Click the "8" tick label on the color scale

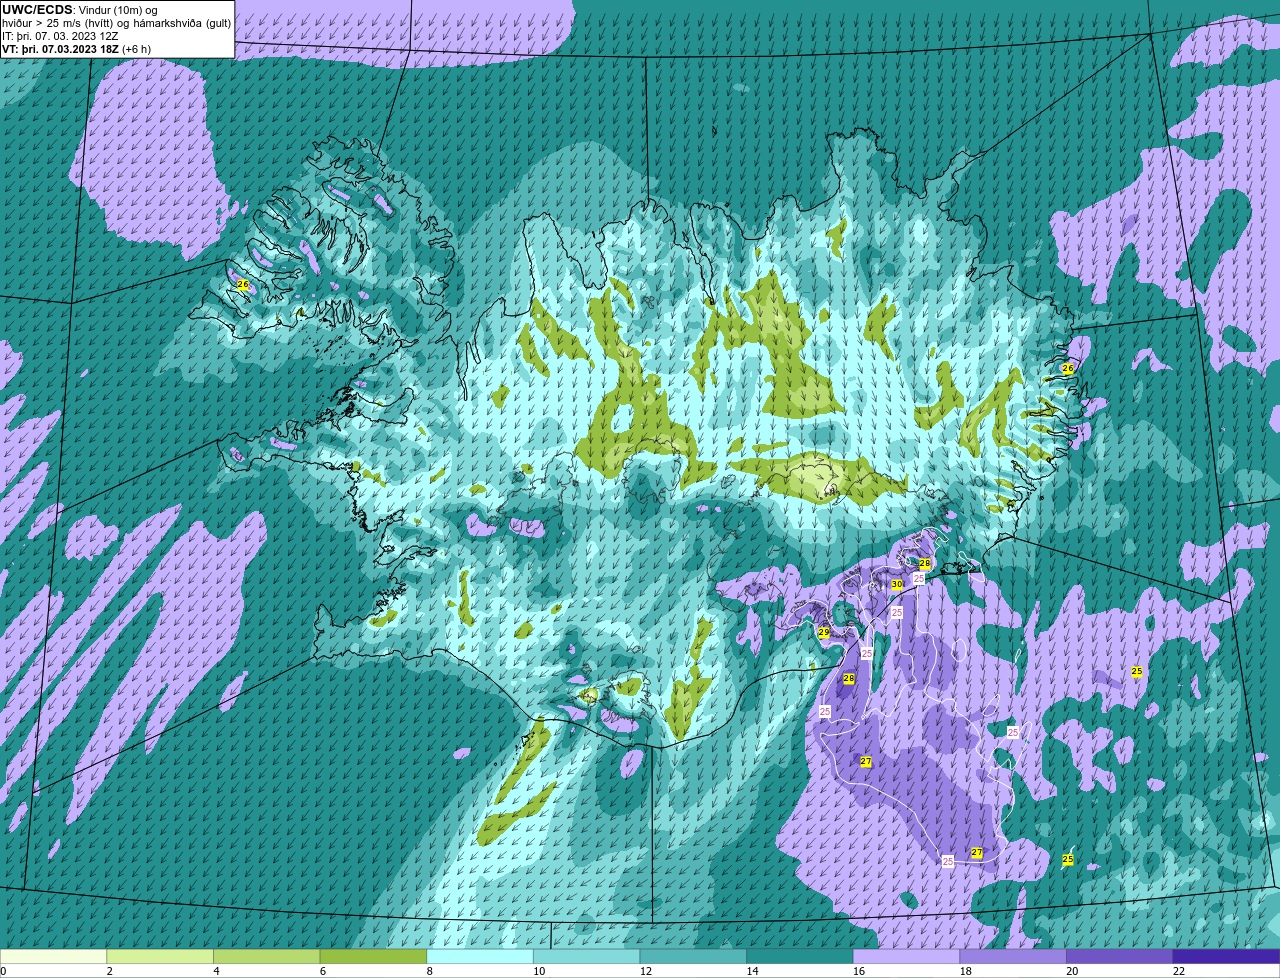(x=429, y=971)
